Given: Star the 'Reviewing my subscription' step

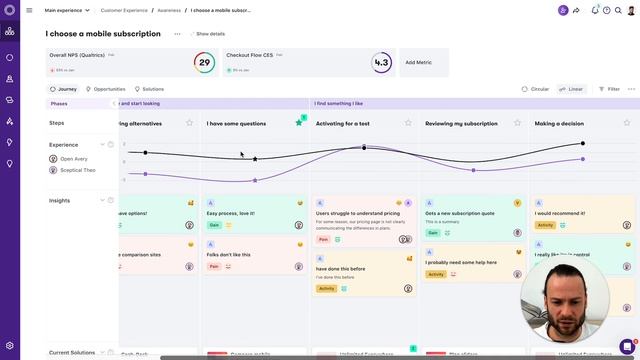Looking at the screenshot, I should (x=517, y=122).
